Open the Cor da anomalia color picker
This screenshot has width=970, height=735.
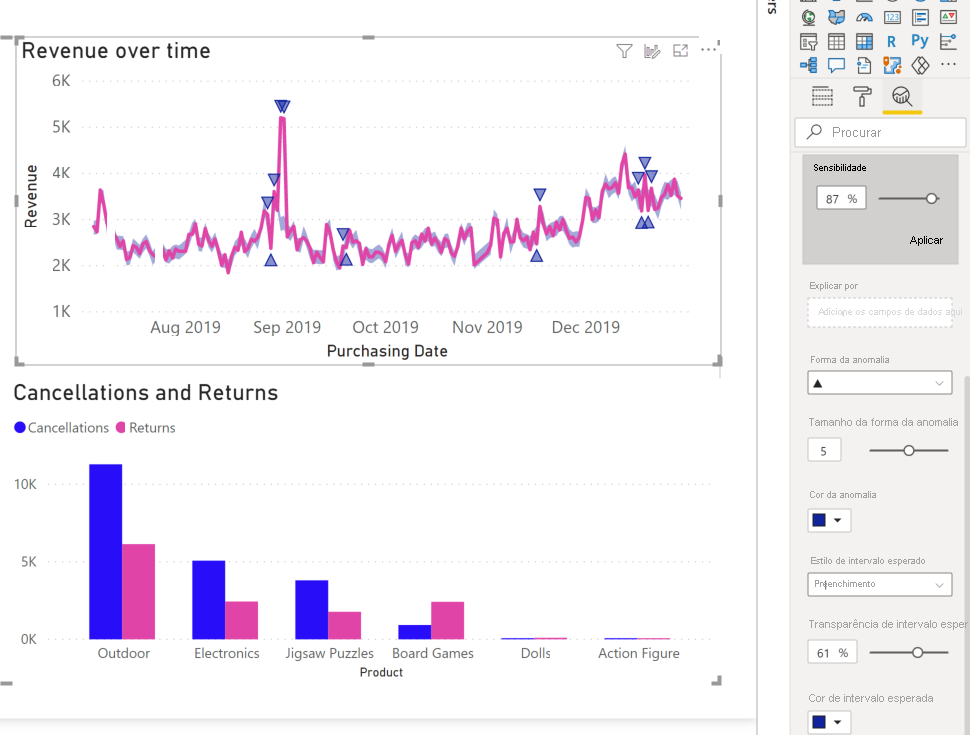tap(829, 520)
